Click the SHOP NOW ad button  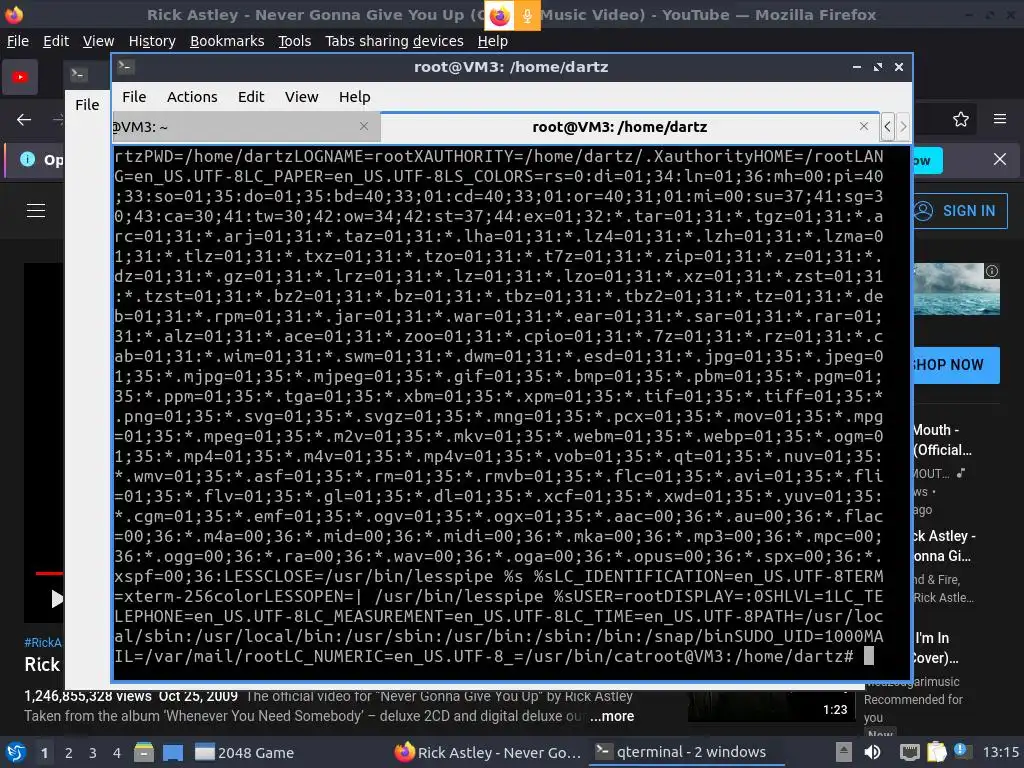click(x=955, y=364)
